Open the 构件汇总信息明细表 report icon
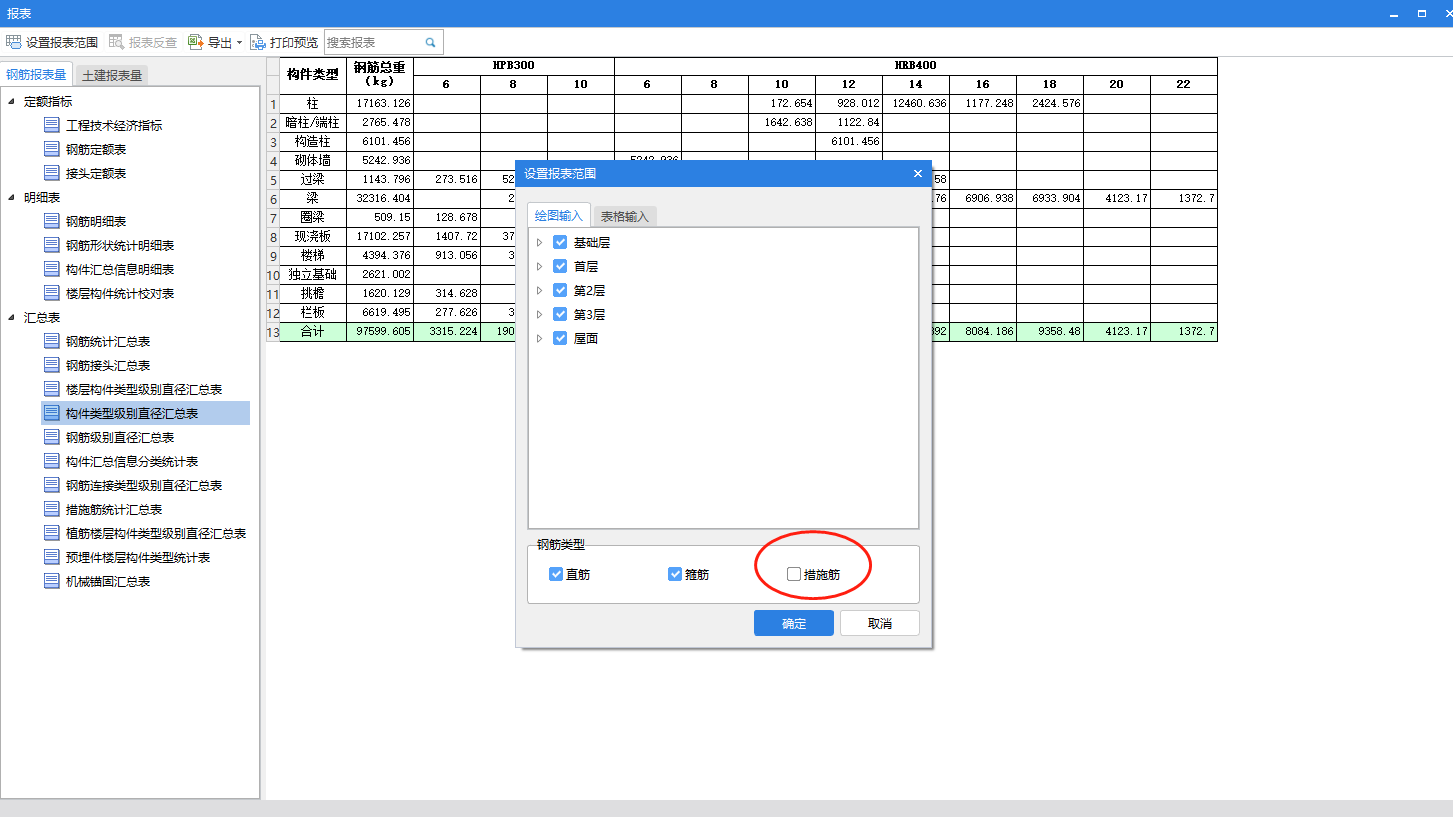Image resolution: width=1453 pixels, height=817 pixels. (x=52, y=269)
